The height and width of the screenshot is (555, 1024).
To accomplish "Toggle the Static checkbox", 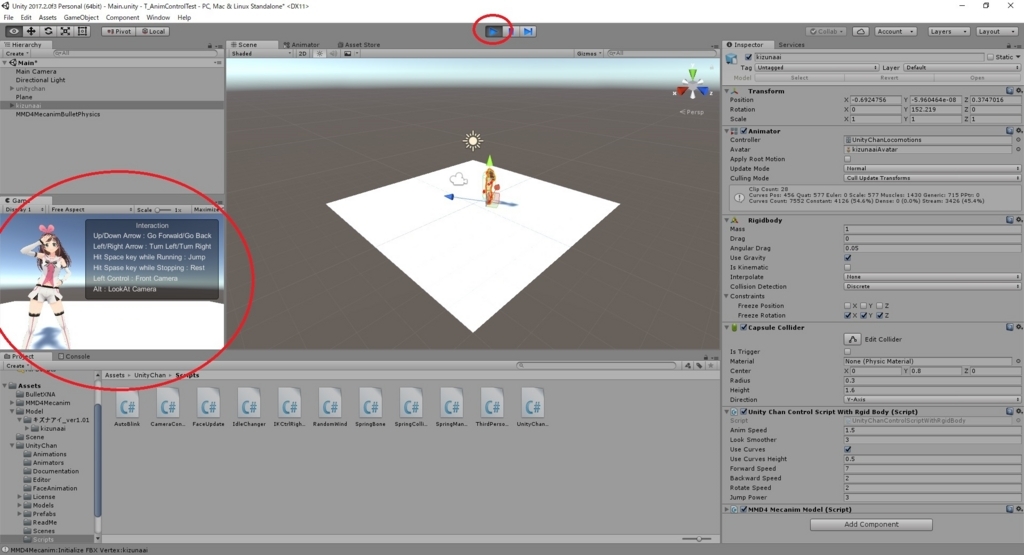I will coord(990,57).
